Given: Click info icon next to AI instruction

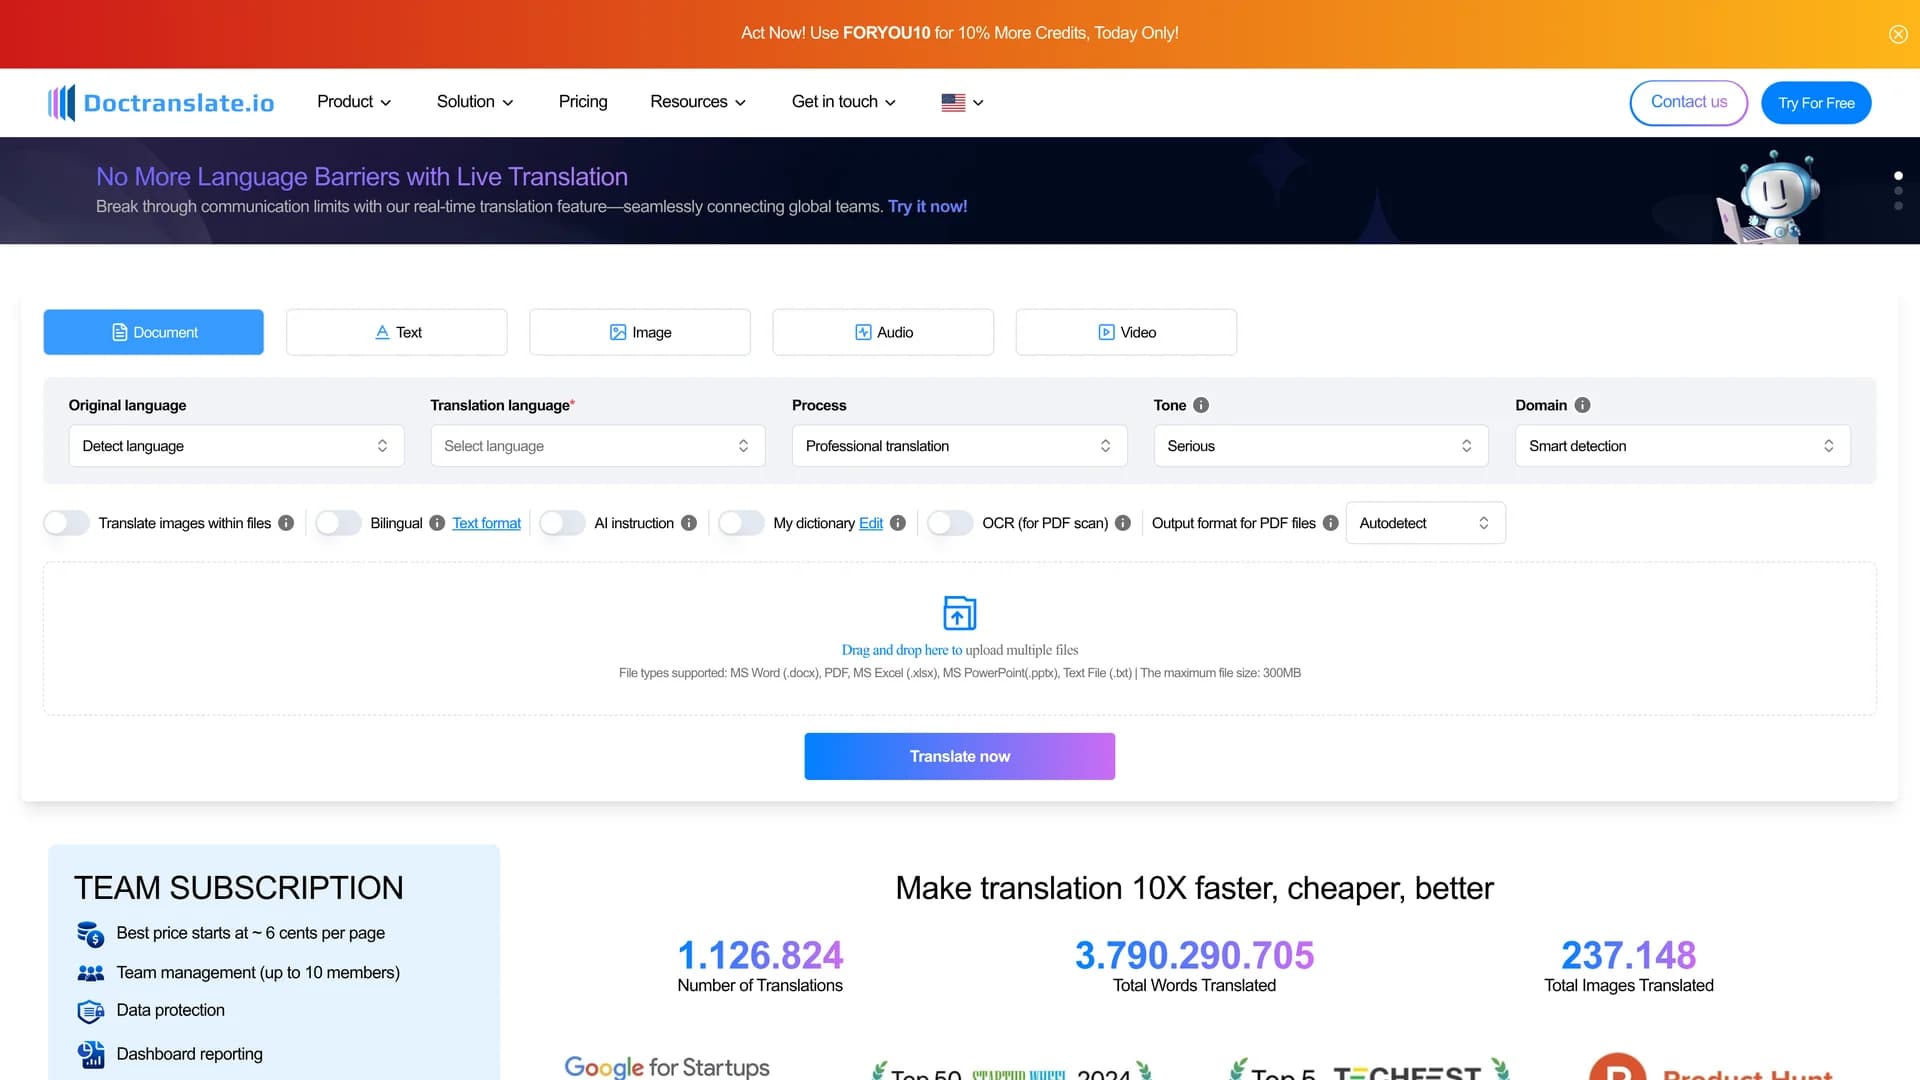Looking at the screenshot, I should pos(689,523).
